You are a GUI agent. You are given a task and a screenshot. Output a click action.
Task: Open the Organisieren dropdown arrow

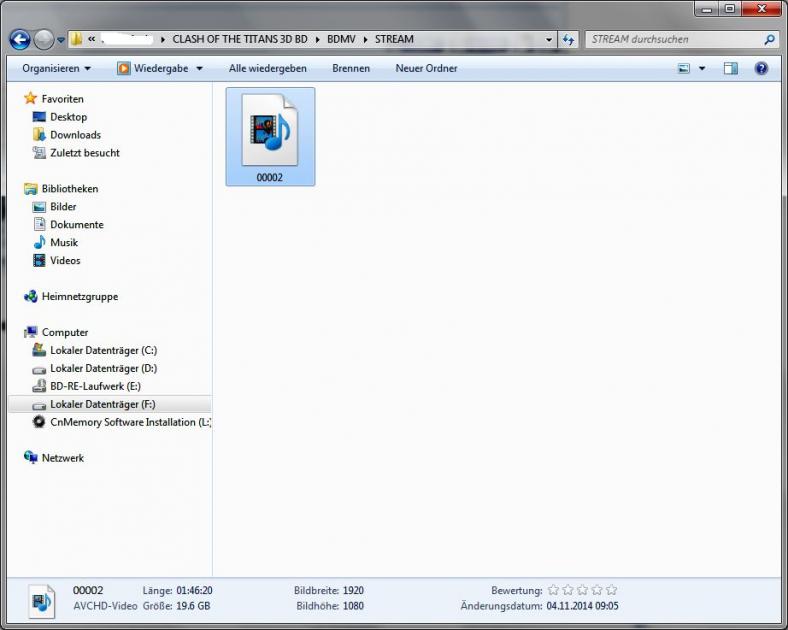pos(88,68)
